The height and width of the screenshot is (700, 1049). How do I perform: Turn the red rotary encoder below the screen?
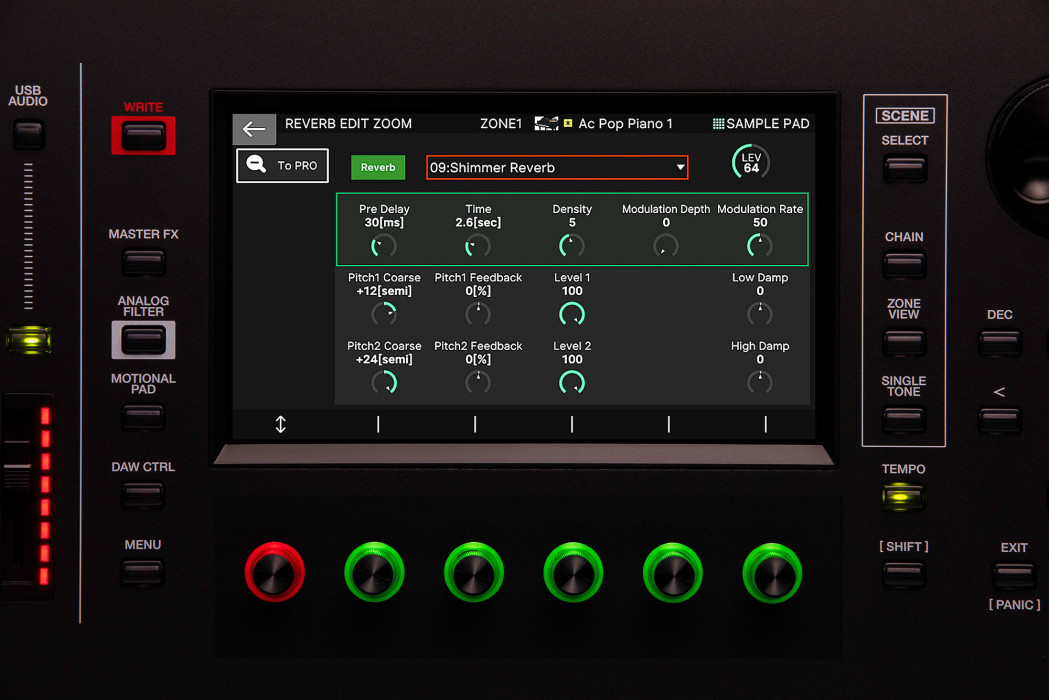click(274, 572)
